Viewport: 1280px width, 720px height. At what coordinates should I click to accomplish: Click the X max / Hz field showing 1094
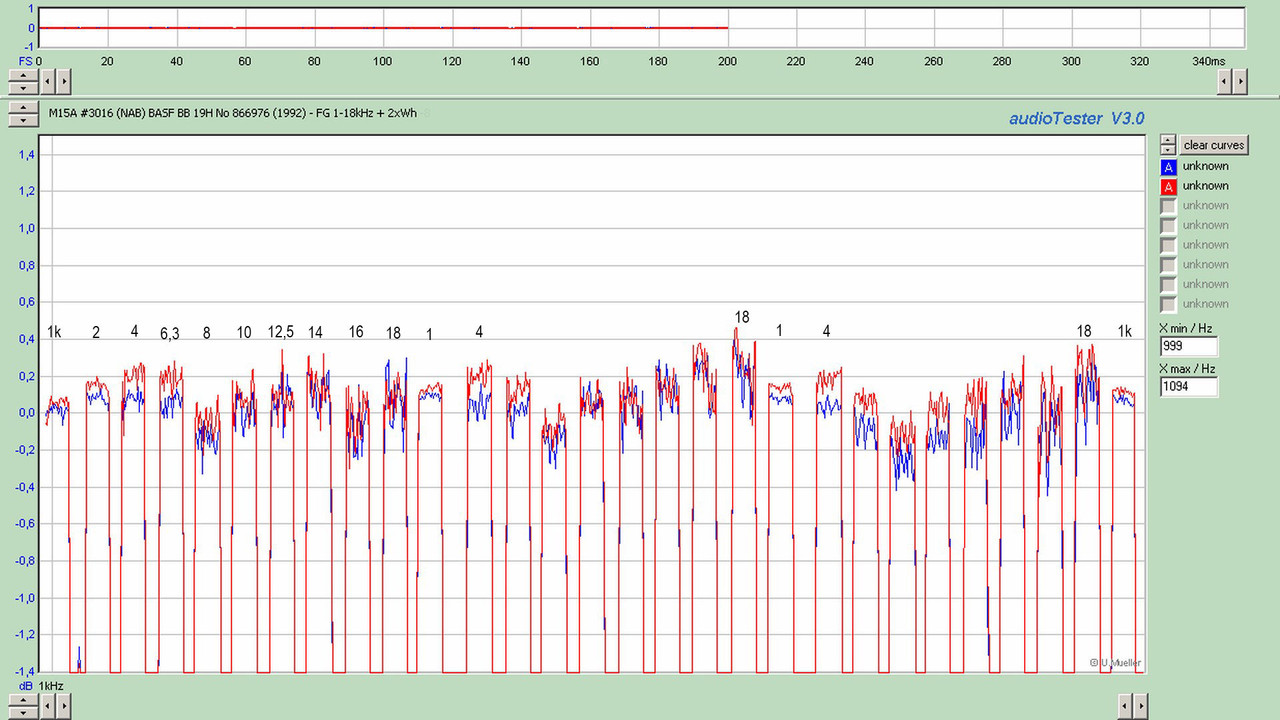1189,386
